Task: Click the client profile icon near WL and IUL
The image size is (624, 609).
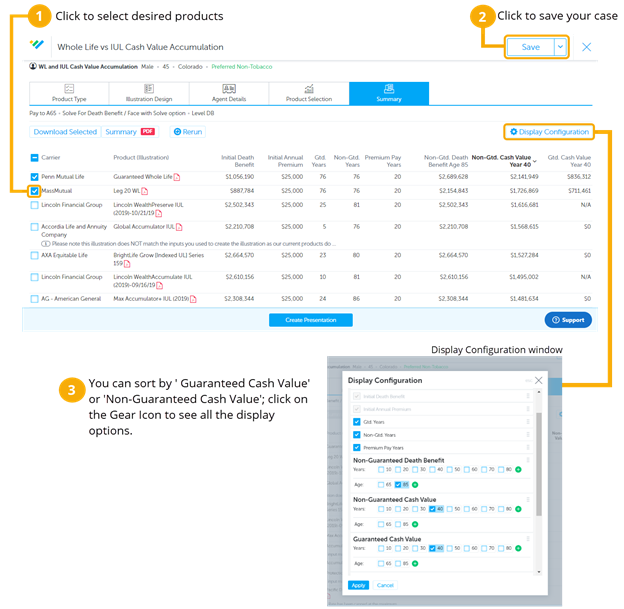Action: pyautogui.click(x=33, y=66)
